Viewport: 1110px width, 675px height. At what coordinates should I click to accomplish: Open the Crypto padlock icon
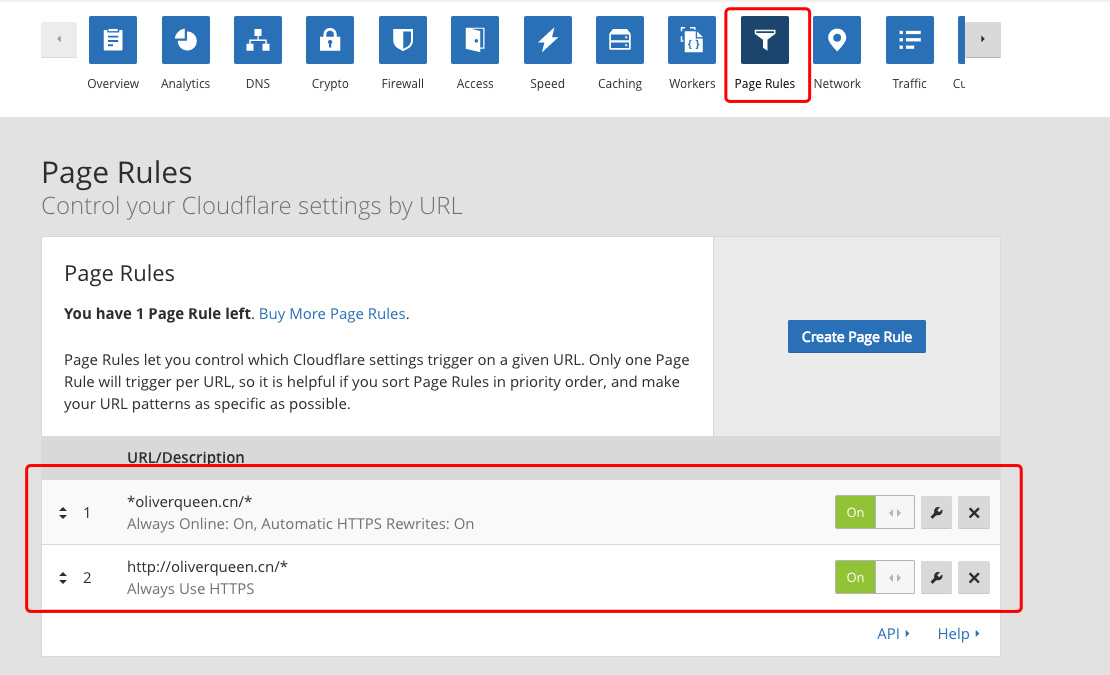(330, 40)
